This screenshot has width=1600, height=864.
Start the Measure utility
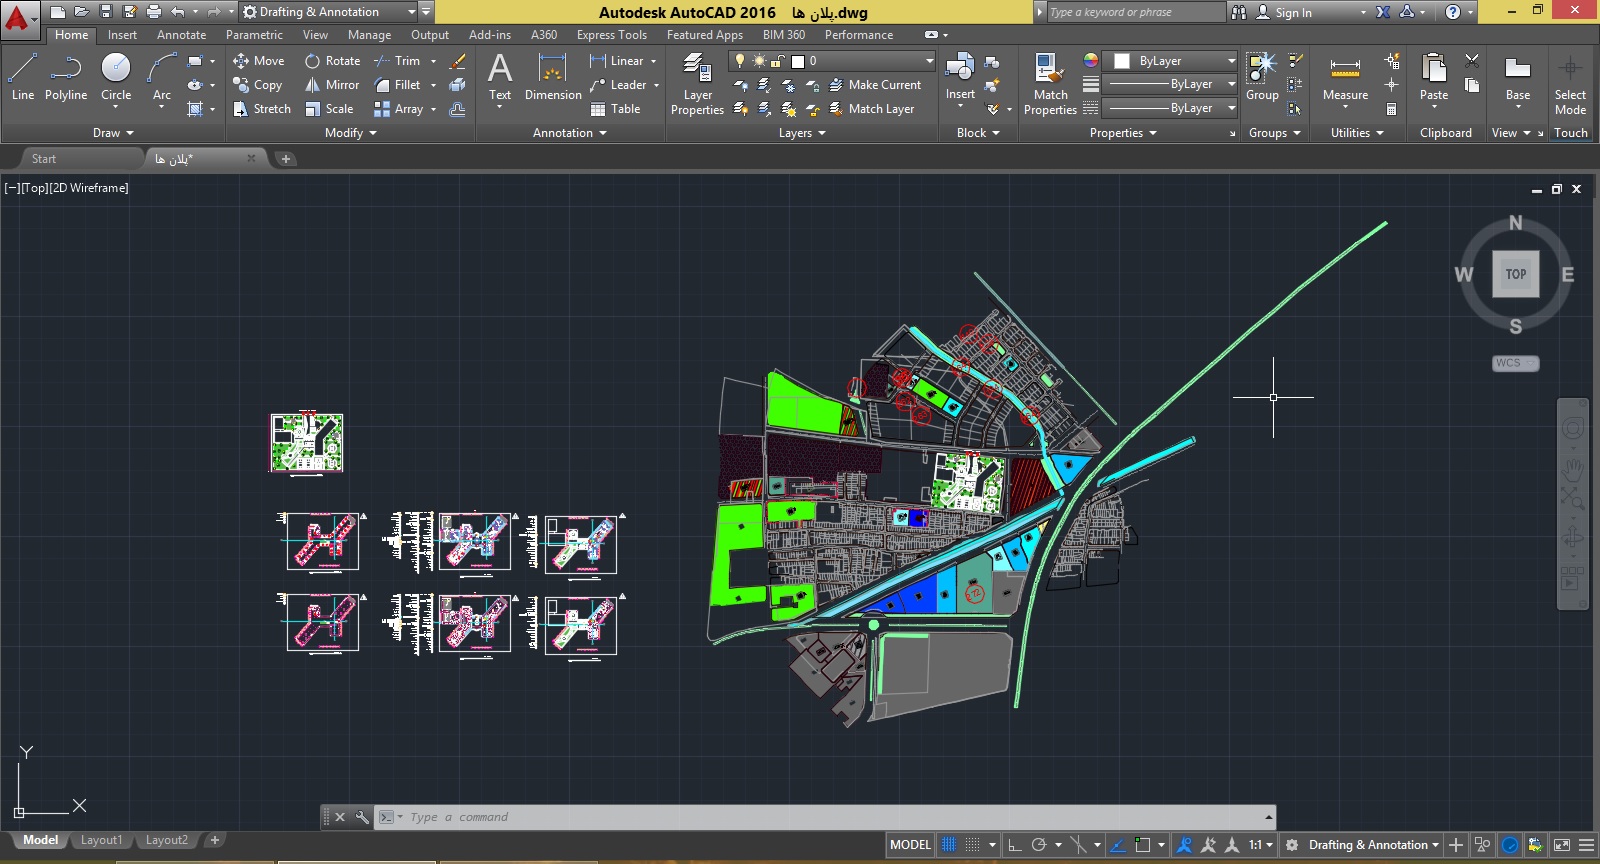[x=1345, y=78]
